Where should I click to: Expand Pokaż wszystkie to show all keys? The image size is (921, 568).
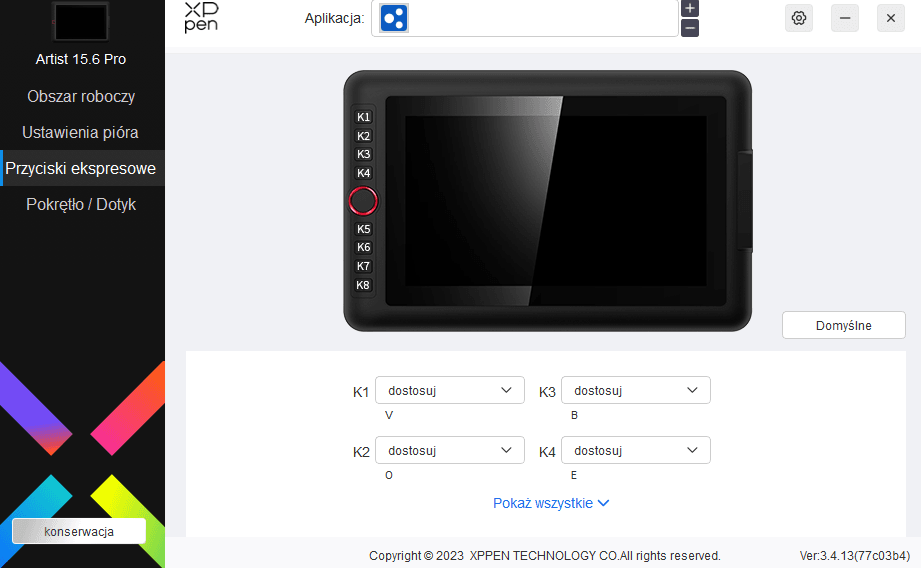coord(550,503)
